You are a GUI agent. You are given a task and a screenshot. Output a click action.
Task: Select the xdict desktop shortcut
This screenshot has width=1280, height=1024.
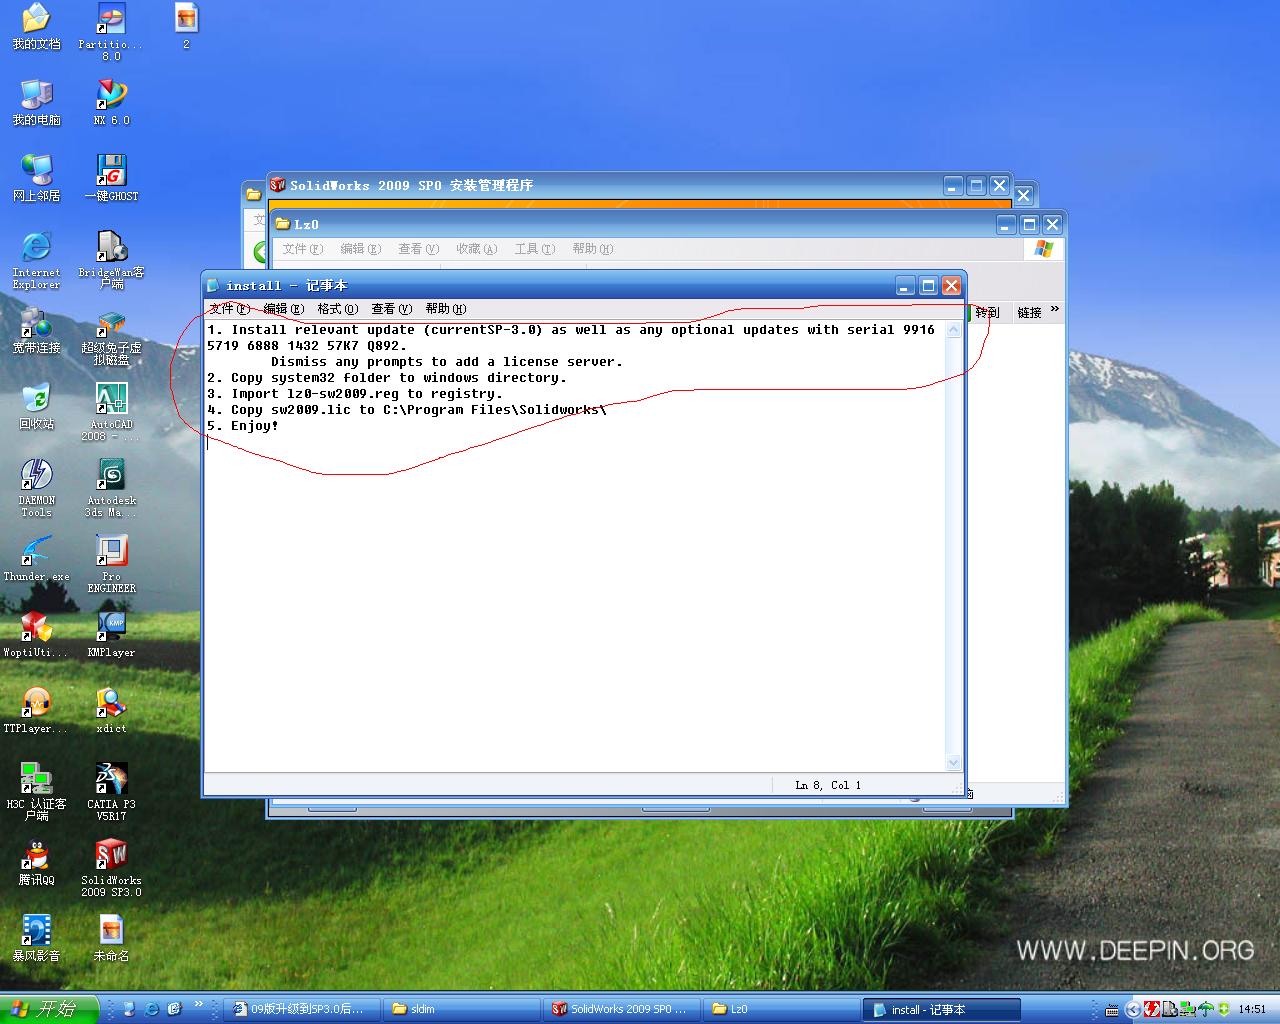[x=111, y=710]
